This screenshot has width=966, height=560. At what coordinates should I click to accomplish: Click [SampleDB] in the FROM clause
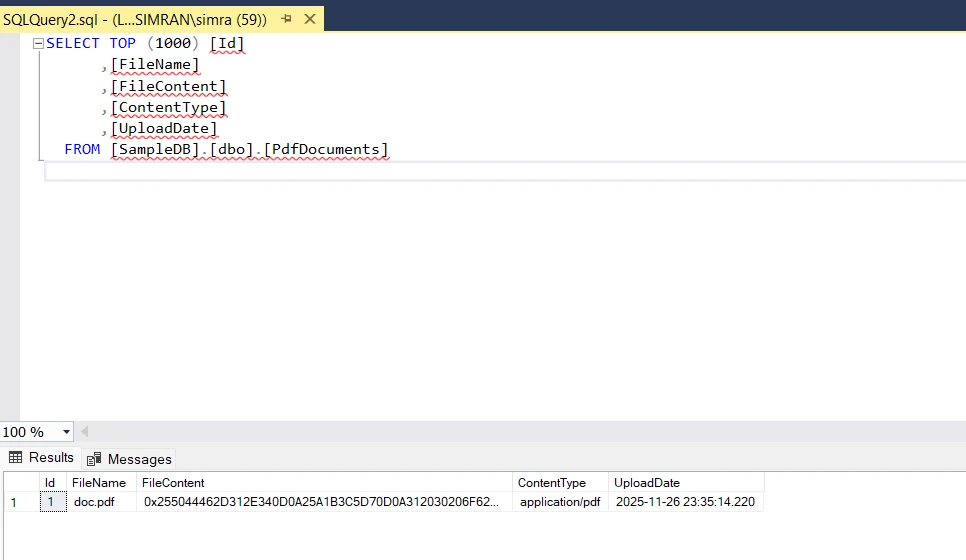[155, 150]
